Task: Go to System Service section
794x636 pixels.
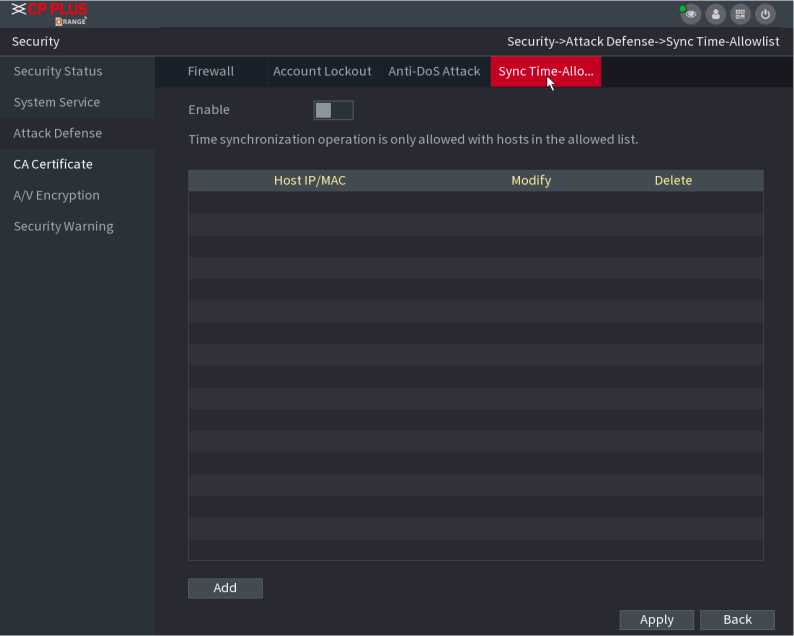Action: tap(57, 103)
